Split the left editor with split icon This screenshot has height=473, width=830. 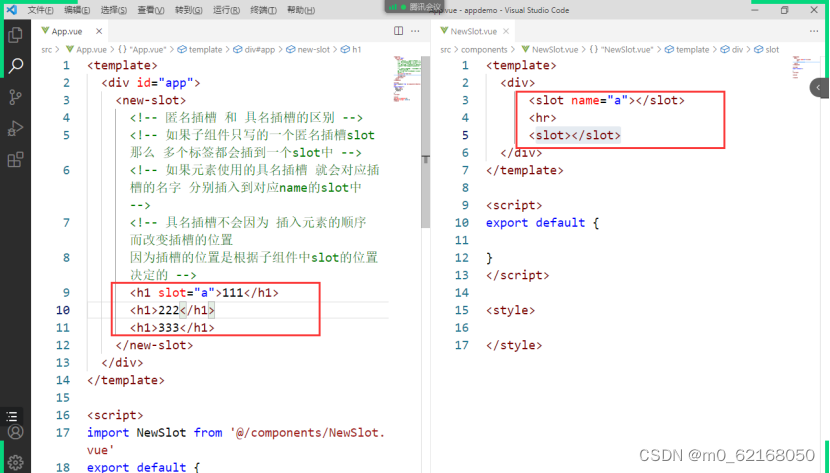tap(399, 31)
